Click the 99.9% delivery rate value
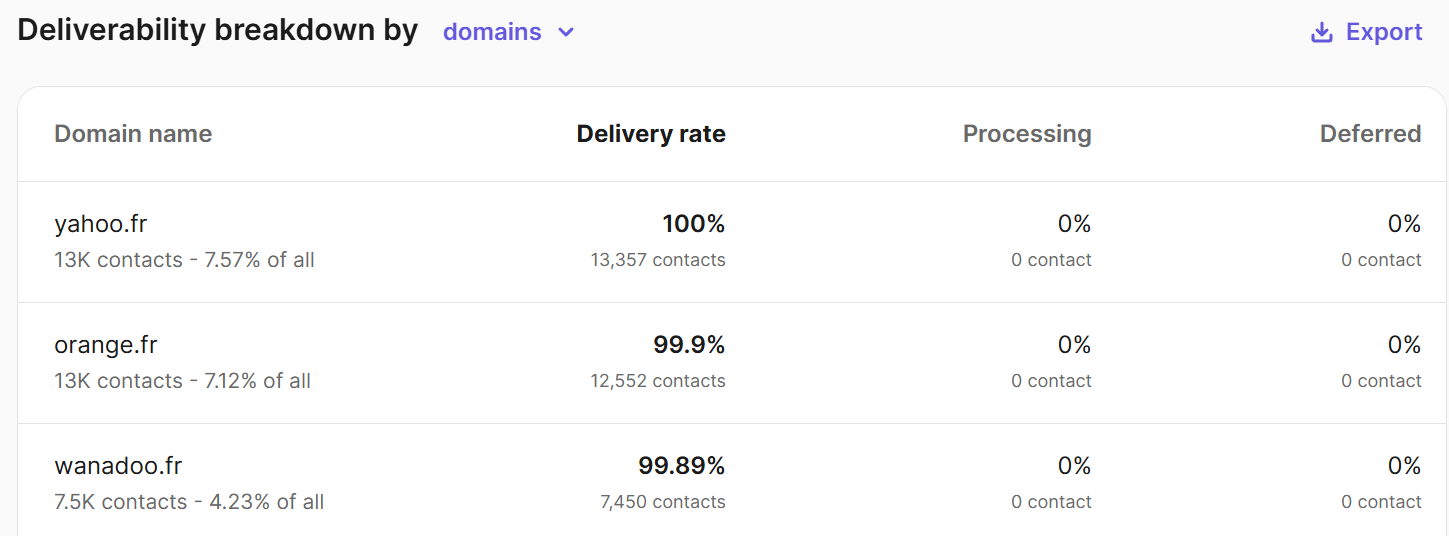 click(689, 345)
